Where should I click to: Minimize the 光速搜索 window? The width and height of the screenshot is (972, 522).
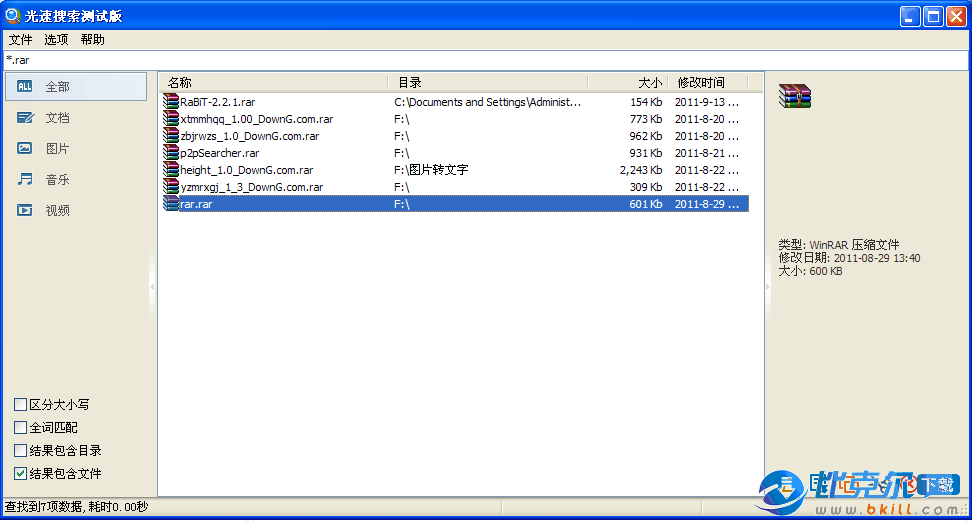[x=910, y=16]
